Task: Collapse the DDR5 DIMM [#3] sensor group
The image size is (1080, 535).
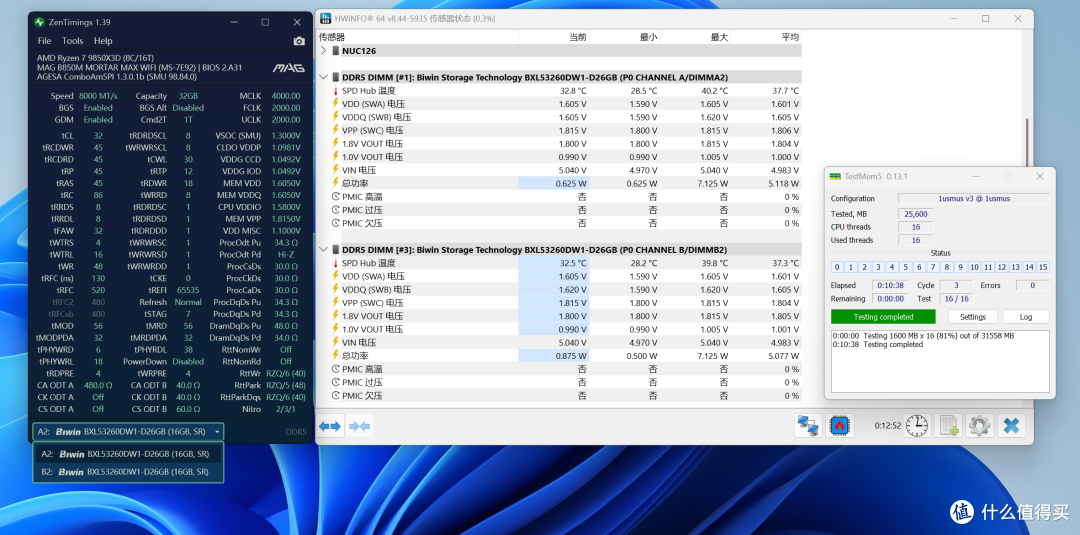Action: click(x=324, y=250)
